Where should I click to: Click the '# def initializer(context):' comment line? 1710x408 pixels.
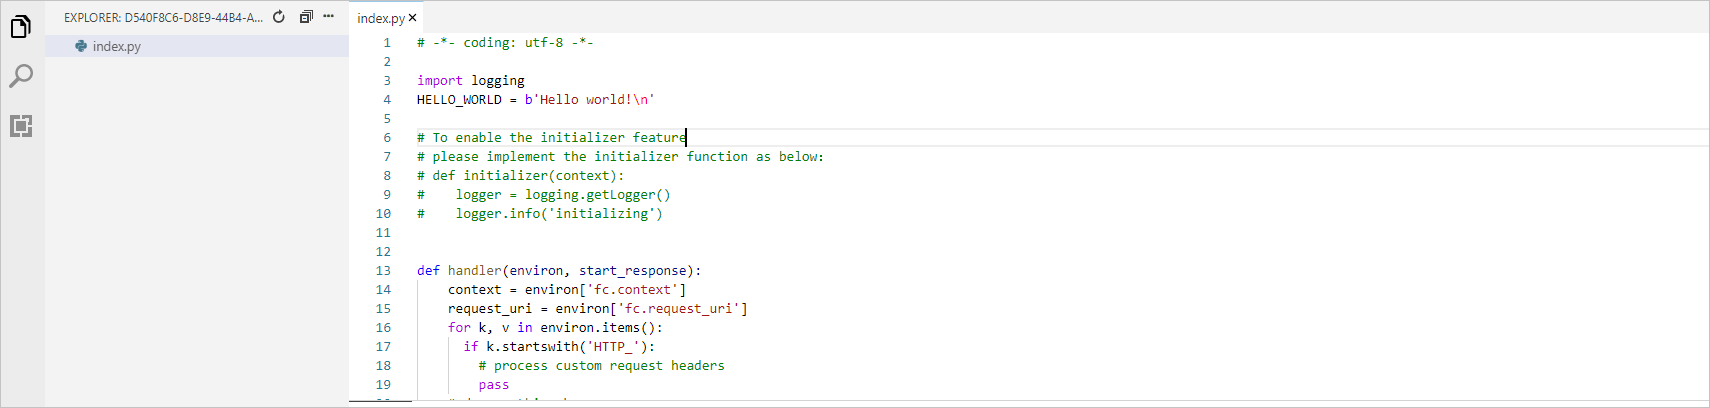coord(520,176)
